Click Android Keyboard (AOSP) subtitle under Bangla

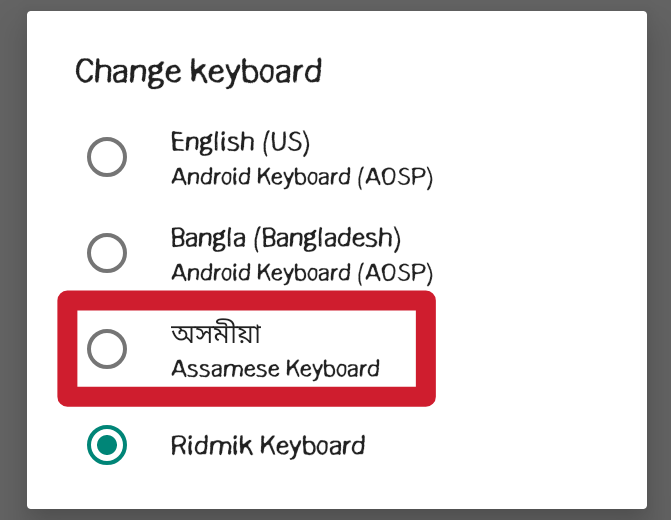click(x=301, y=272)
